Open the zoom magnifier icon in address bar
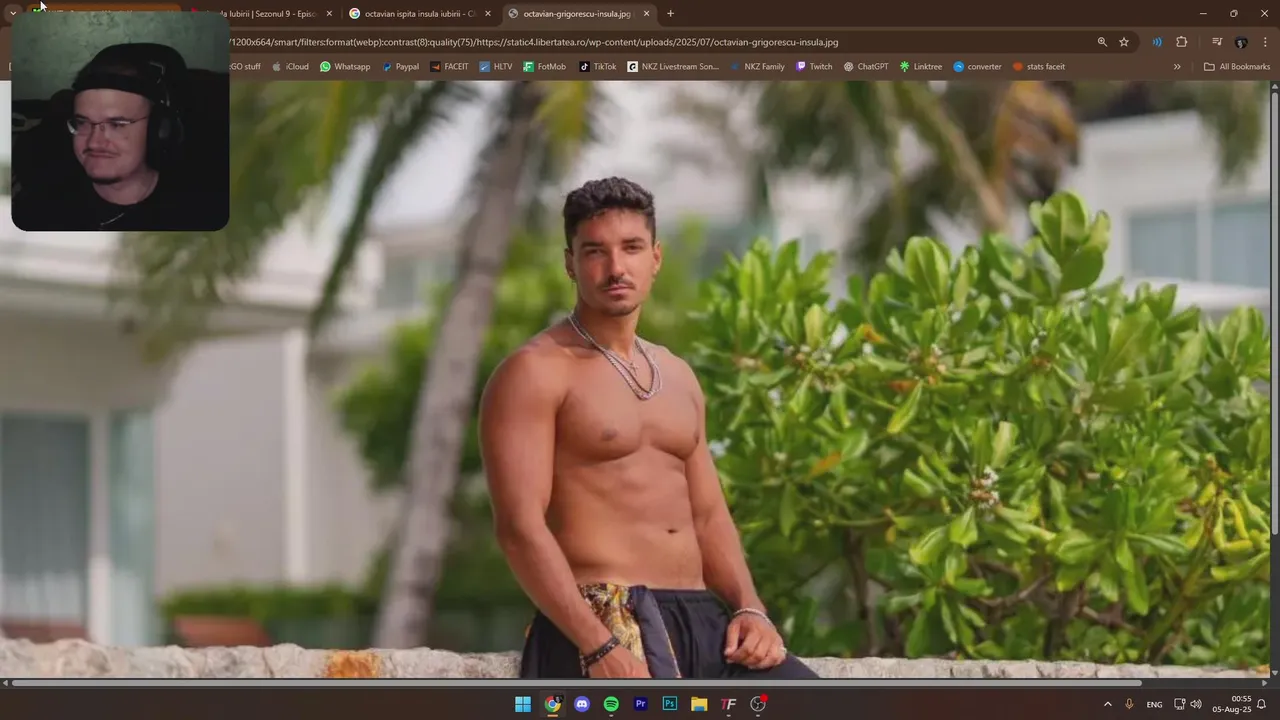 [x=1102, y=42]
